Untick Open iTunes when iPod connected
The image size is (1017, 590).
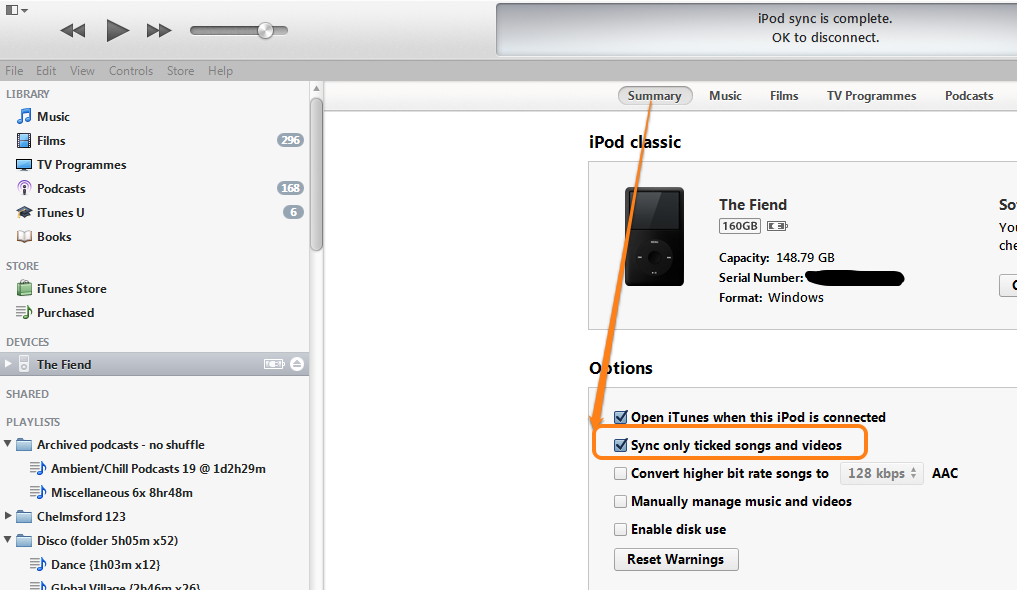[621, 417]
